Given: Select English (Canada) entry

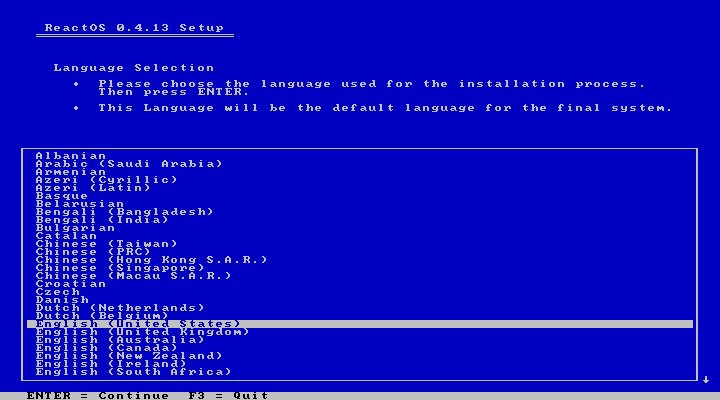Looking at the screenshot, I should click(107, 348).
